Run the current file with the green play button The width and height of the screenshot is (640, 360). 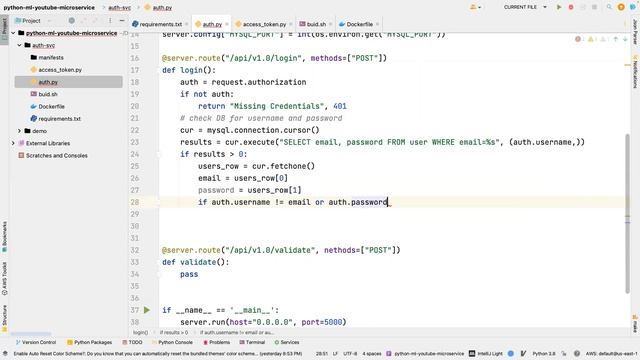coord(559,7)
